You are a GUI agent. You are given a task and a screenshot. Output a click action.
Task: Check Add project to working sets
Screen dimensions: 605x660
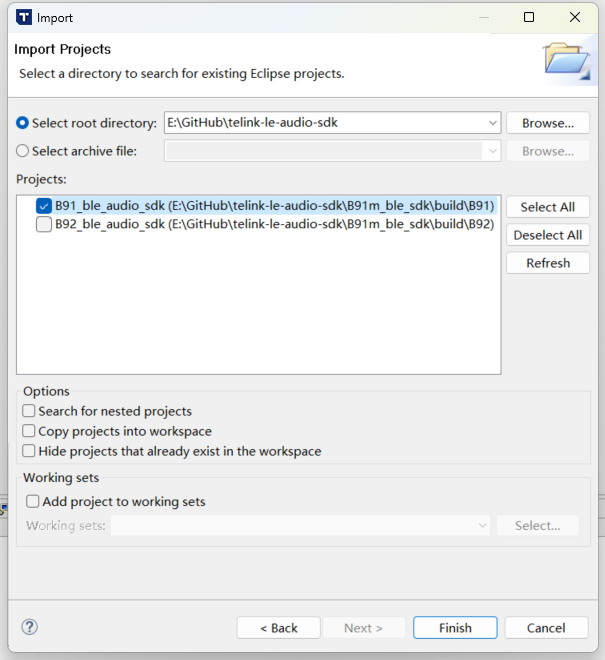click(x=33, y=501)
